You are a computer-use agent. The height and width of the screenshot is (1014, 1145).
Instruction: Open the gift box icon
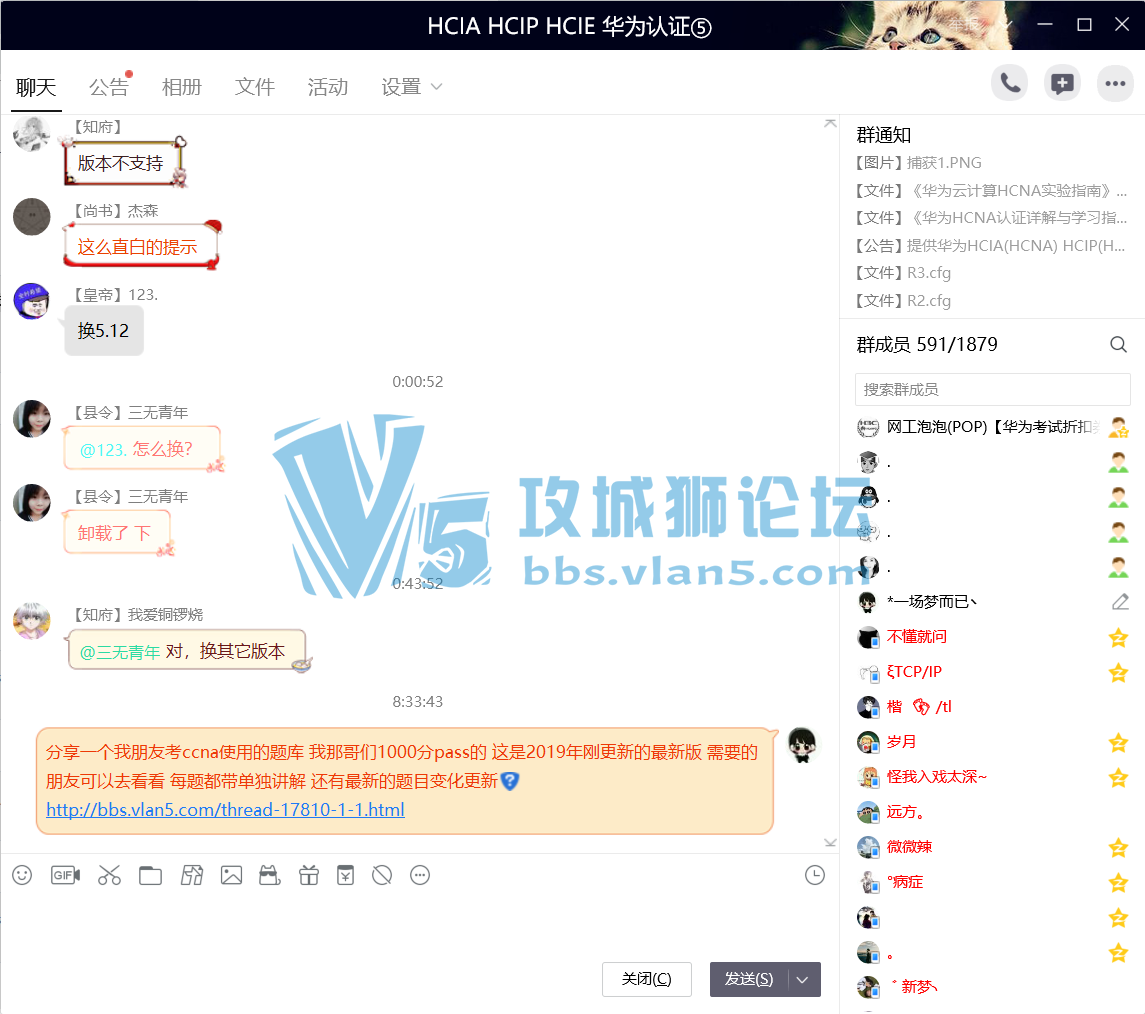pyautogui.click(x=309, y=875)
